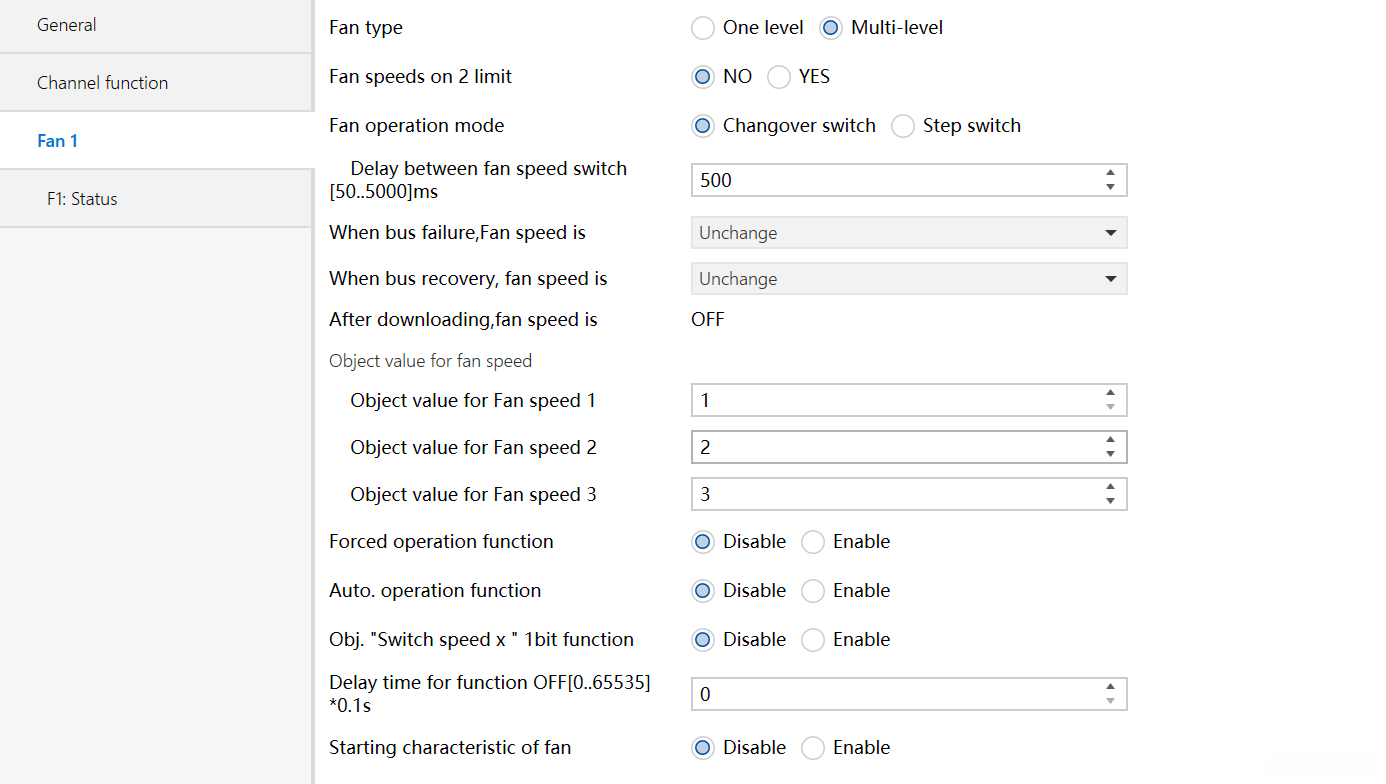Select Multi-level fan type radio button
This screenshot has height=784, width=1386.
[831, 28]
